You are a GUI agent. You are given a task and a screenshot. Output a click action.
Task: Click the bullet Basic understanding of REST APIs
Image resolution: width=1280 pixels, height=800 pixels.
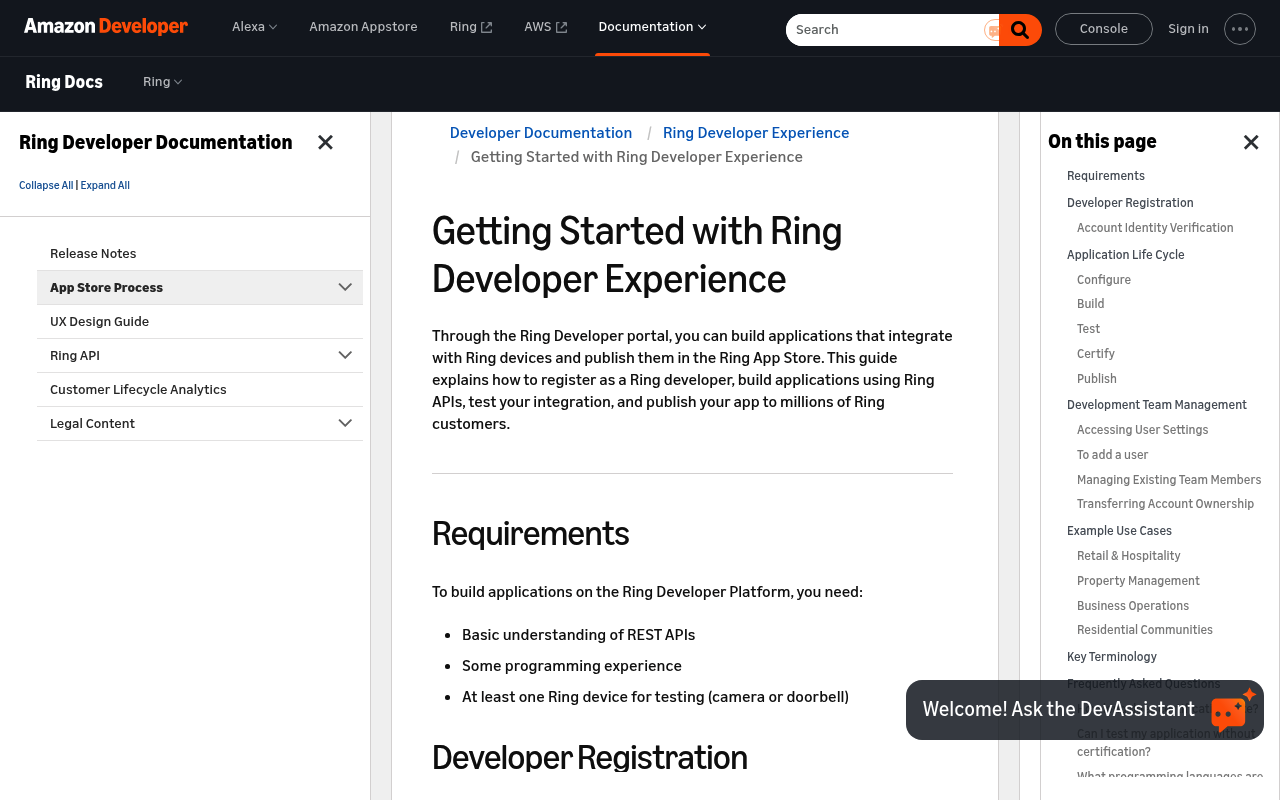click(578, 635)
